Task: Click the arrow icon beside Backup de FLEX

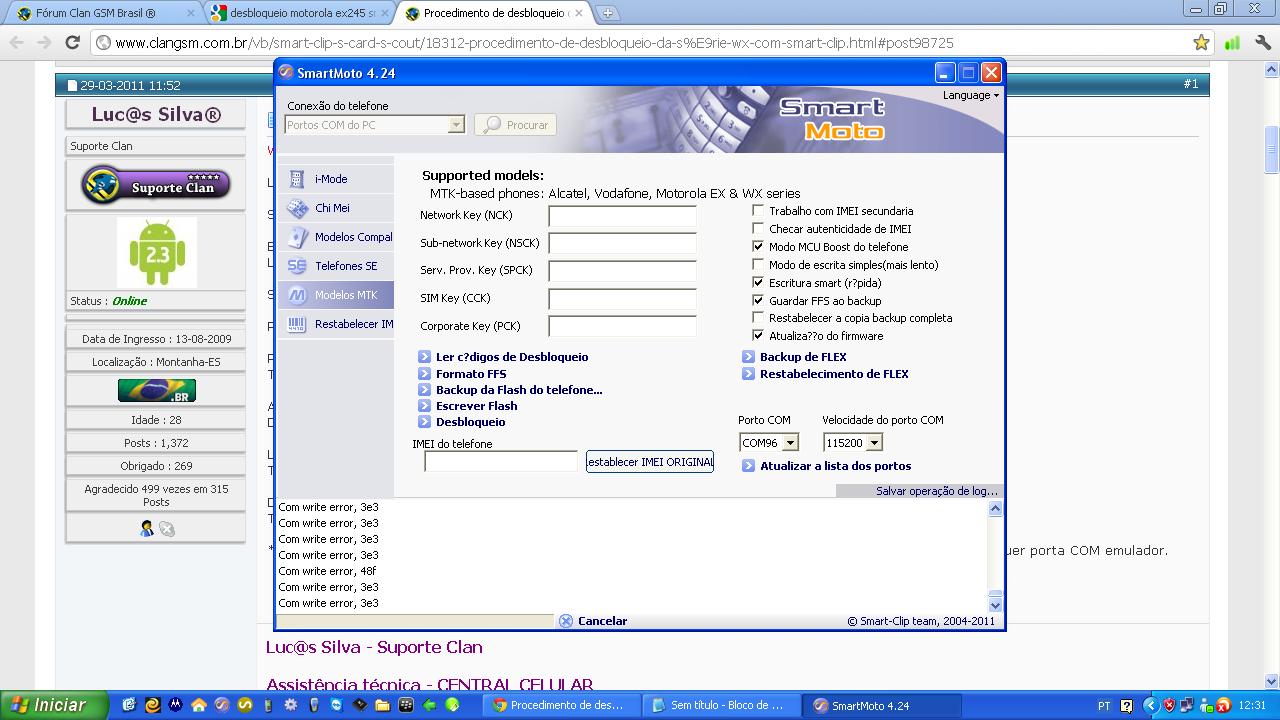Action: pos(749,357)
